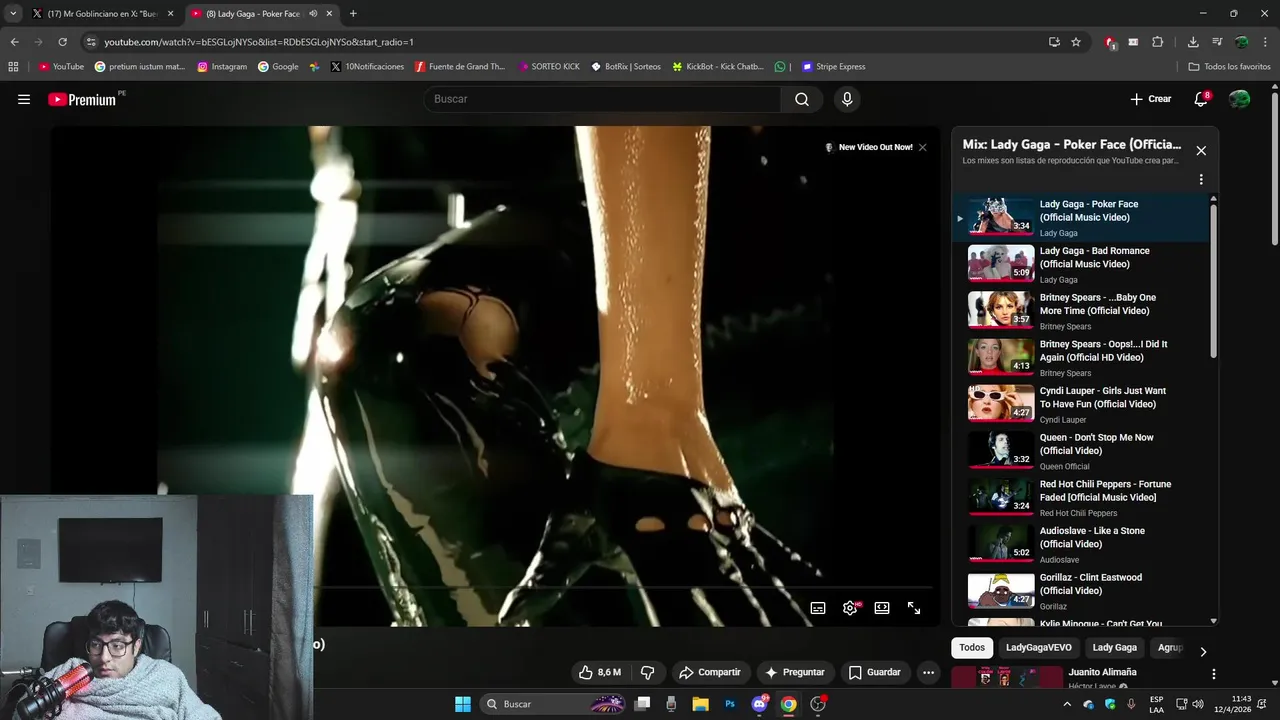1280x720 pixels.
Task: Open the Juanito Alimaña suggested video
Action: click(1102, 672)
